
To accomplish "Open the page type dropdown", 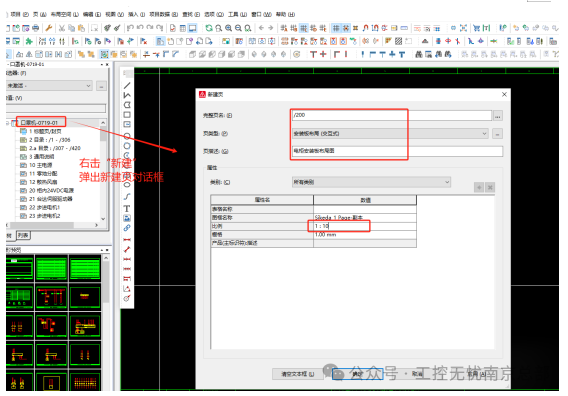I will tap(484, 134).
